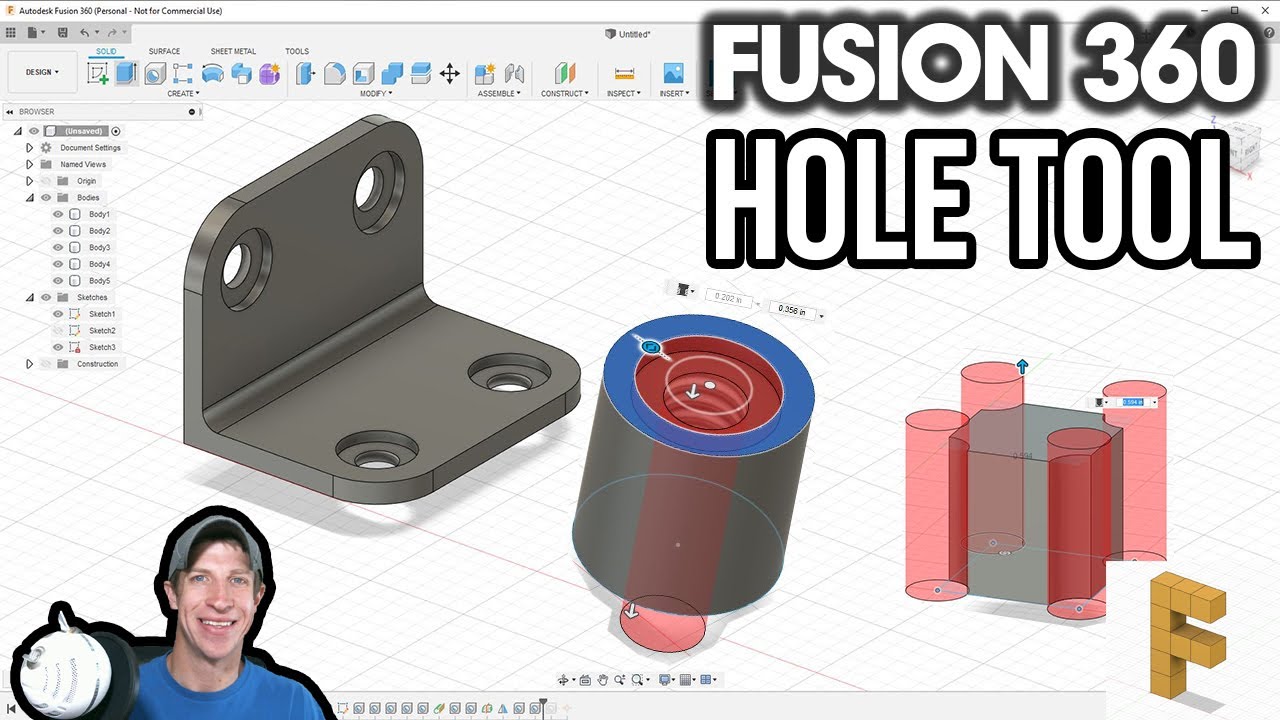
Task: Select the Move/Copy arrows tool
Action: (450, 73)
